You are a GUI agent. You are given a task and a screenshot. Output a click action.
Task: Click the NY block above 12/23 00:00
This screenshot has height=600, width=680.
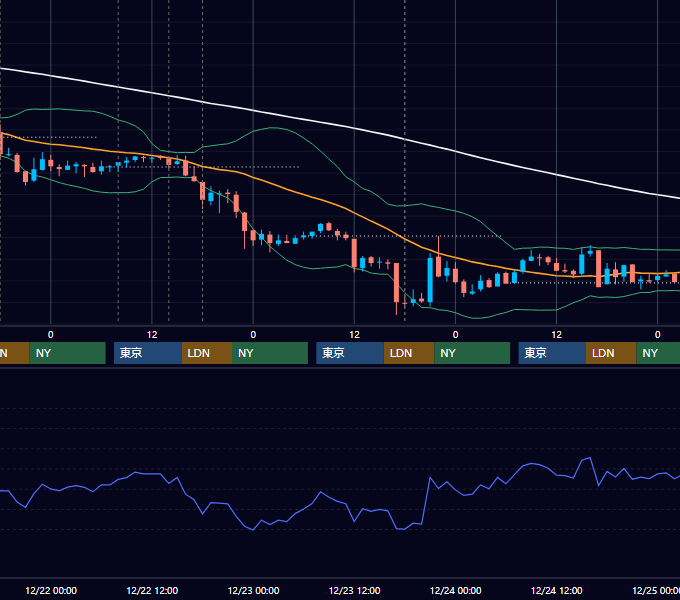click(x=270, y=353)
